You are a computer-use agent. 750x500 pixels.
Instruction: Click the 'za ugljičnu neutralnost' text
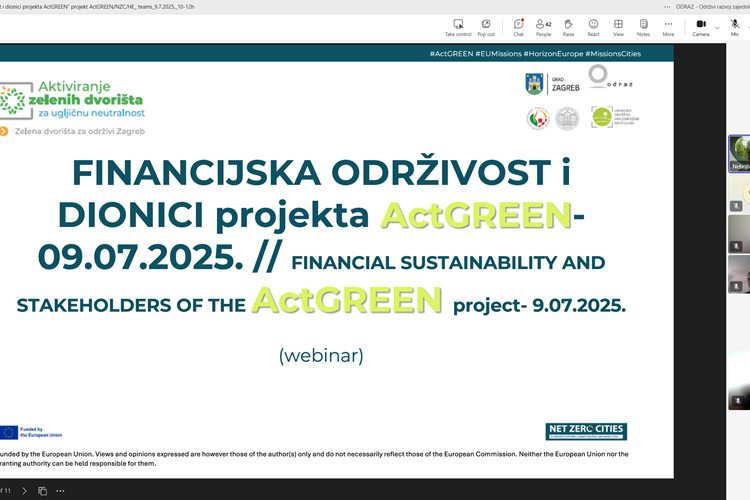[x=91, y=113]
